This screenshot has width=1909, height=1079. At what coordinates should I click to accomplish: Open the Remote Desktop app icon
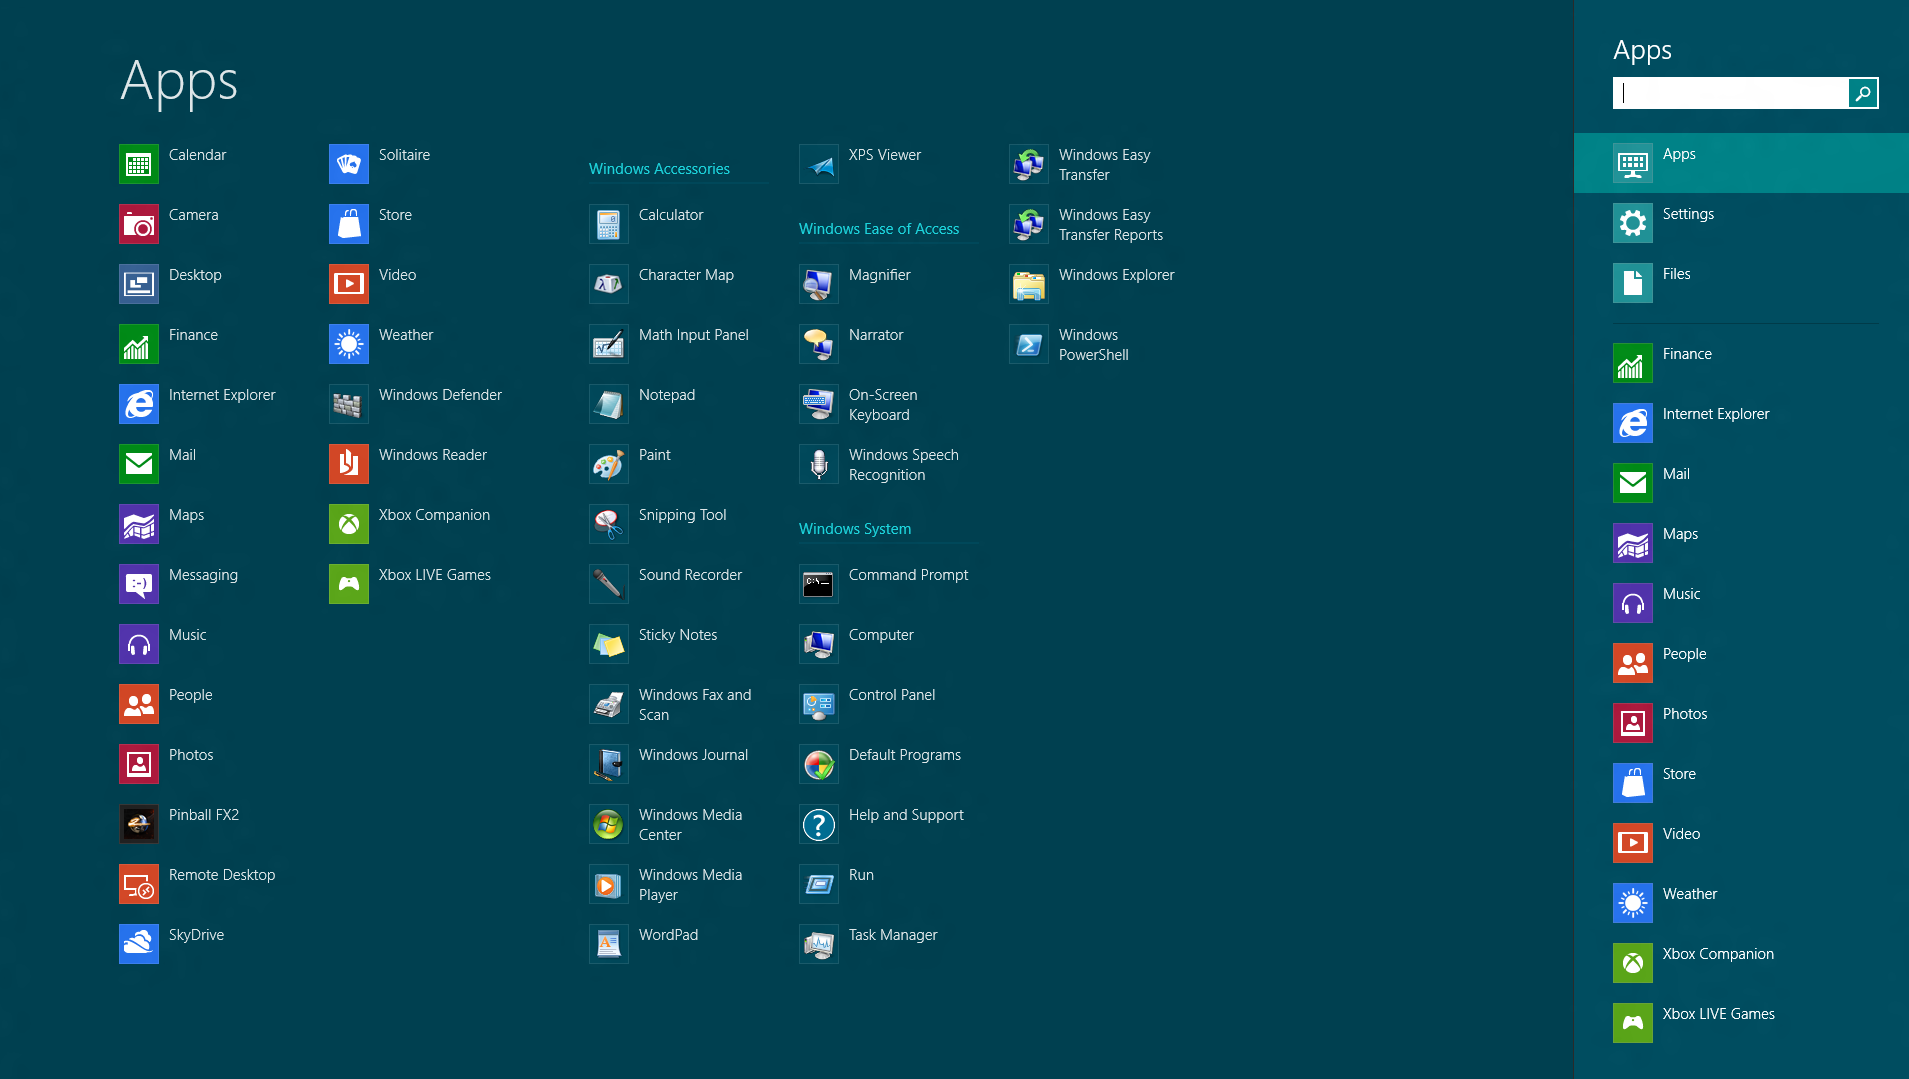(138, 884)
